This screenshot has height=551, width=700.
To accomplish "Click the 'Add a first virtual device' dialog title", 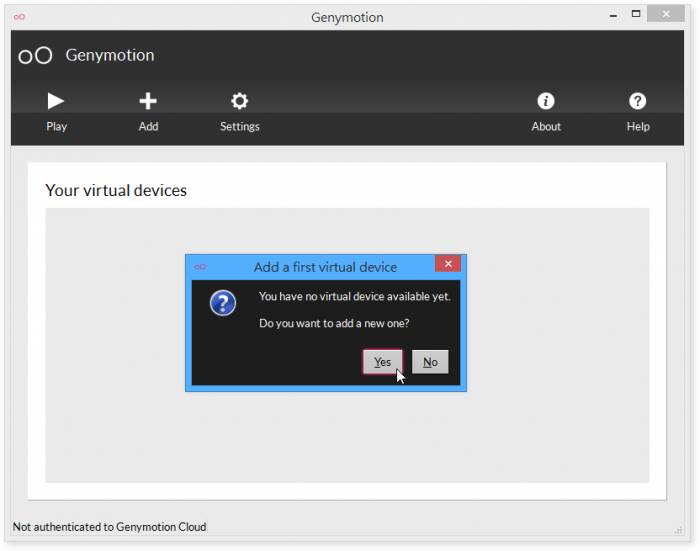I will click(325, 267).
